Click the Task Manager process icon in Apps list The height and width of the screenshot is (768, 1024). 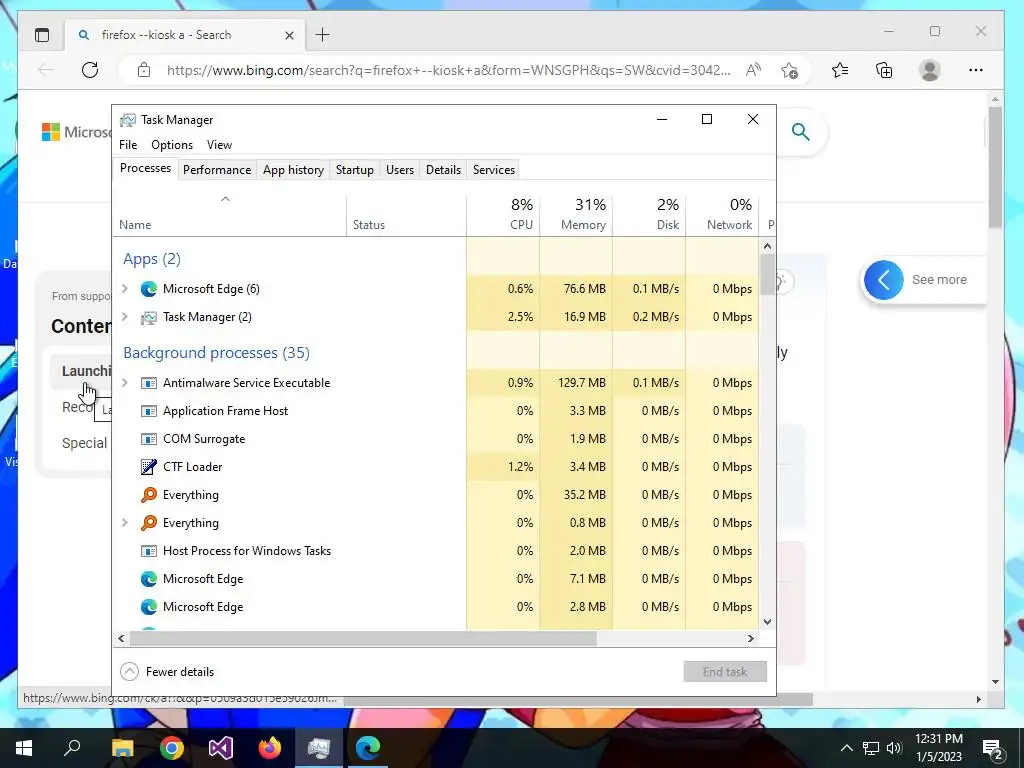coord(149,317)
